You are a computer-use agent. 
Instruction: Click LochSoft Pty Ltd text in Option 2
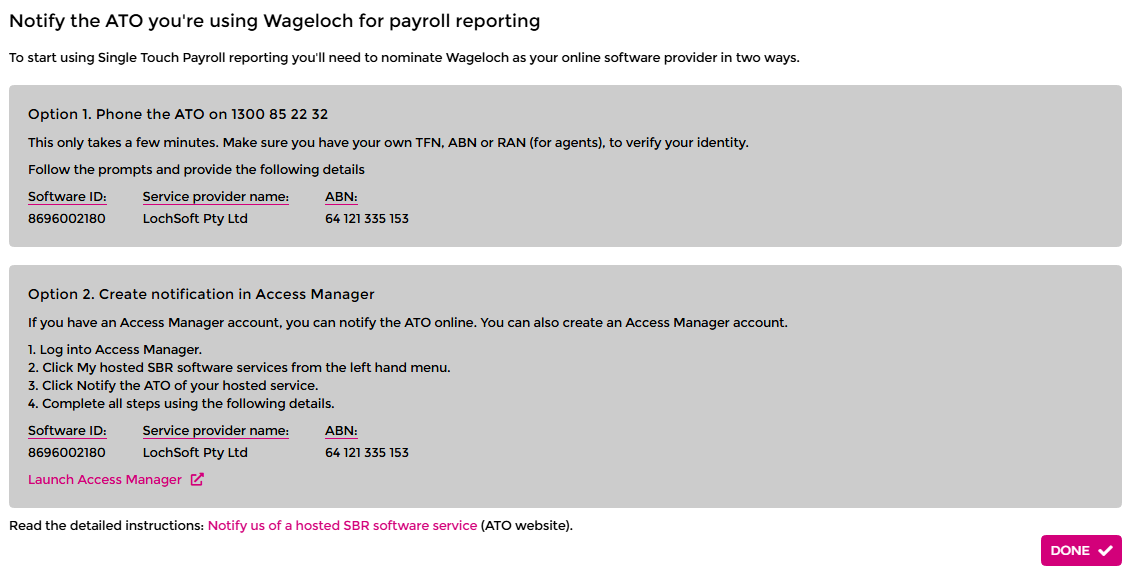195,452
